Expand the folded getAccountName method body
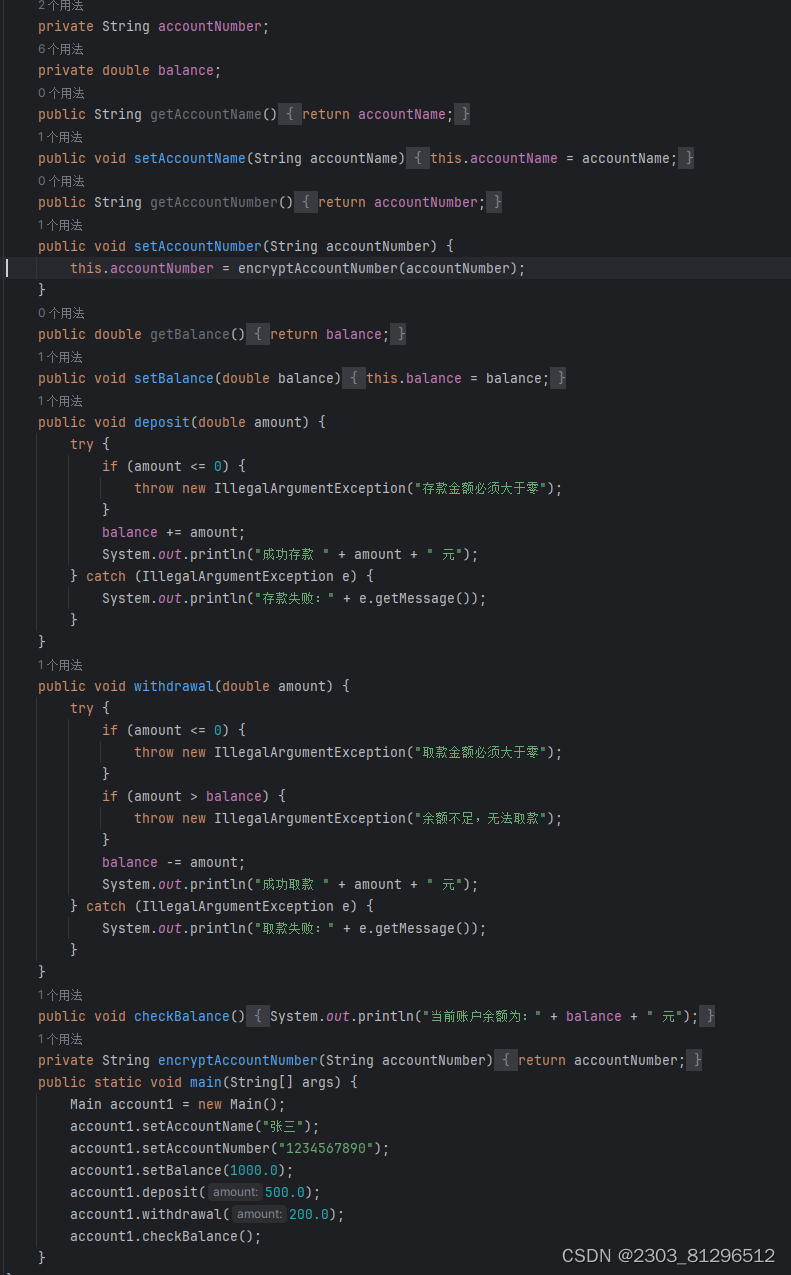Viewport: 791px width, 1275px height. point(290,114)
